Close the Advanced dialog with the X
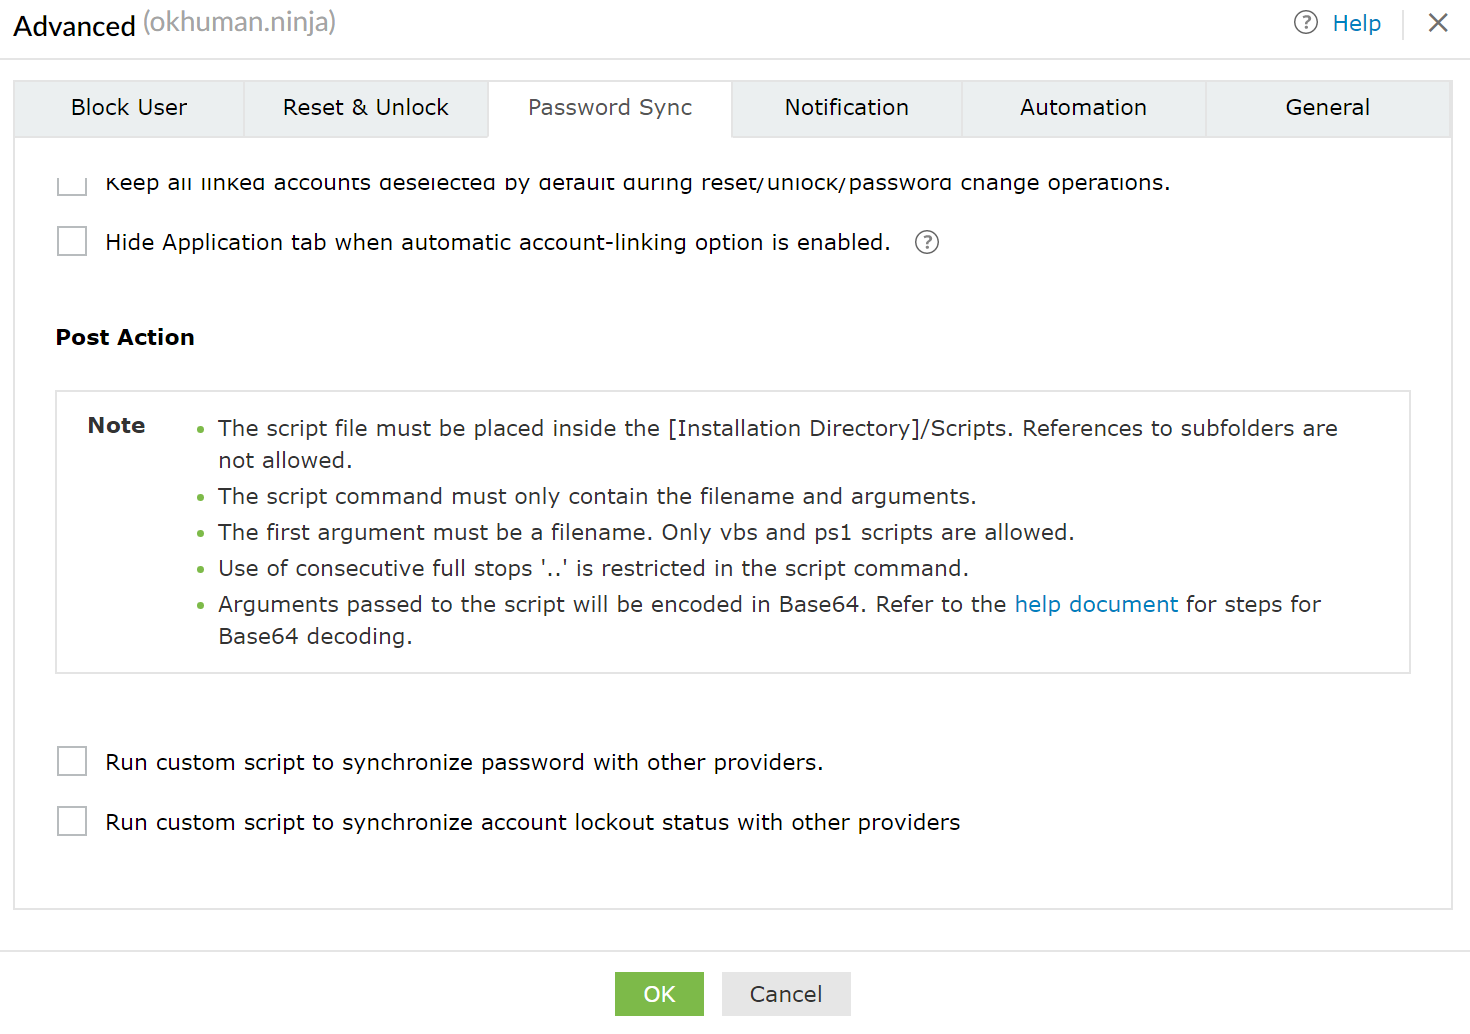 coord(1437,23)
